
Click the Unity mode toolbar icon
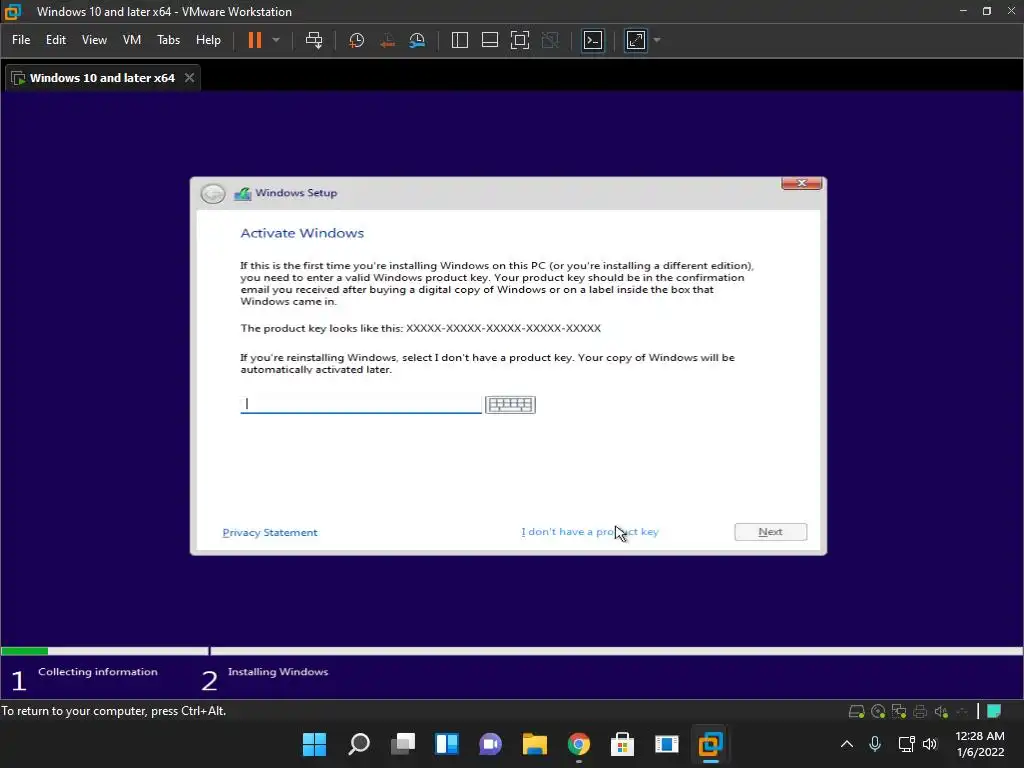[551, 40]
